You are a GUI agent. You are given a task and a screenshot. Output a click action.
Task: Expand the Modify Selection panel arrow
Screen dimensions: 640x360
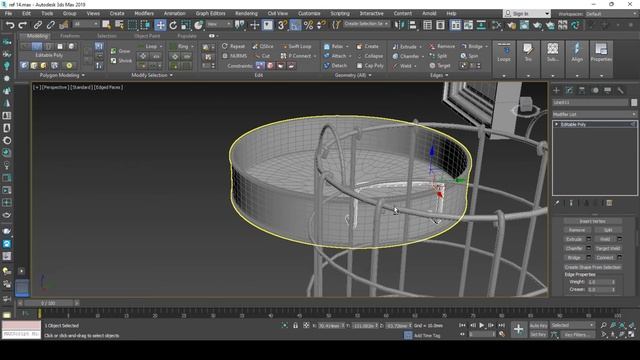171,75
